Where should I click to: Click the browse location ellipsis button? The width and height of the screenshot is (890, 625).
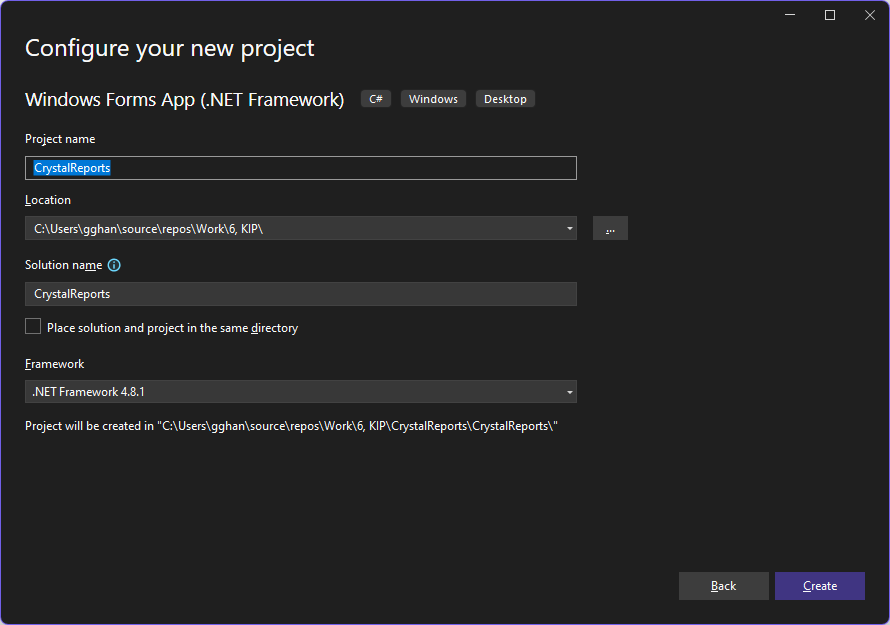click(610, 229)
